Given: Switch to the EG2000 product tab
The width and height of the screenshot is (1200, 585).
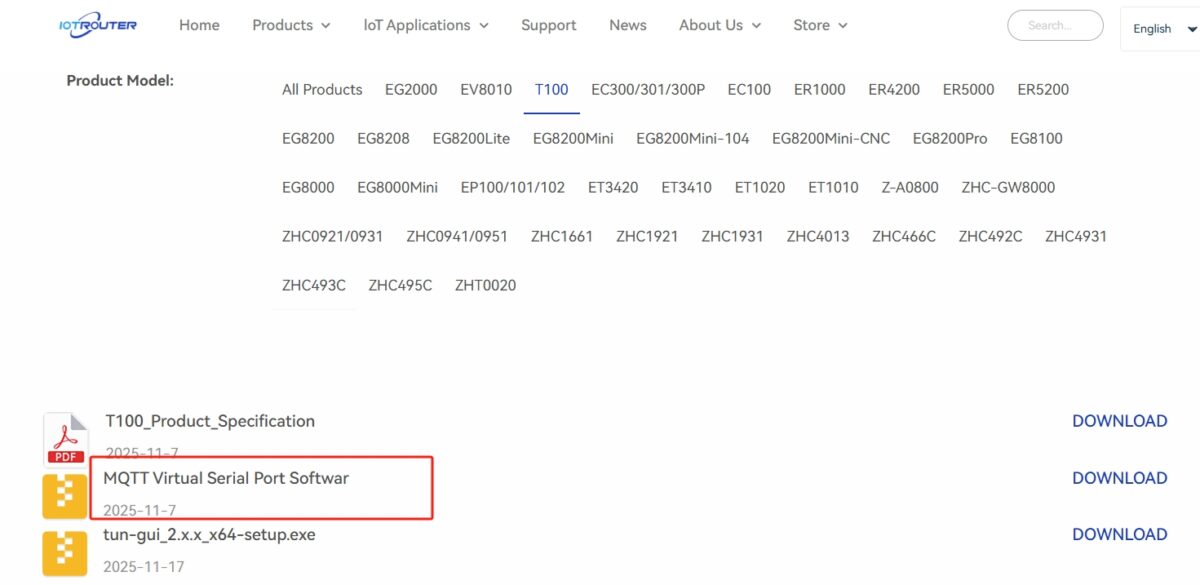Looking at the screenshot, I should click(411, 89).
